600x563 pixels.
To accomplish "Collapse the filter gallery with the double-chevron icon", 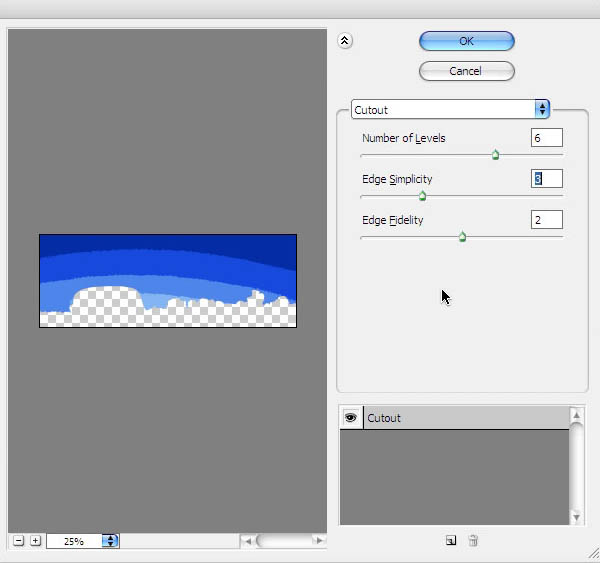I will point(345,41).
